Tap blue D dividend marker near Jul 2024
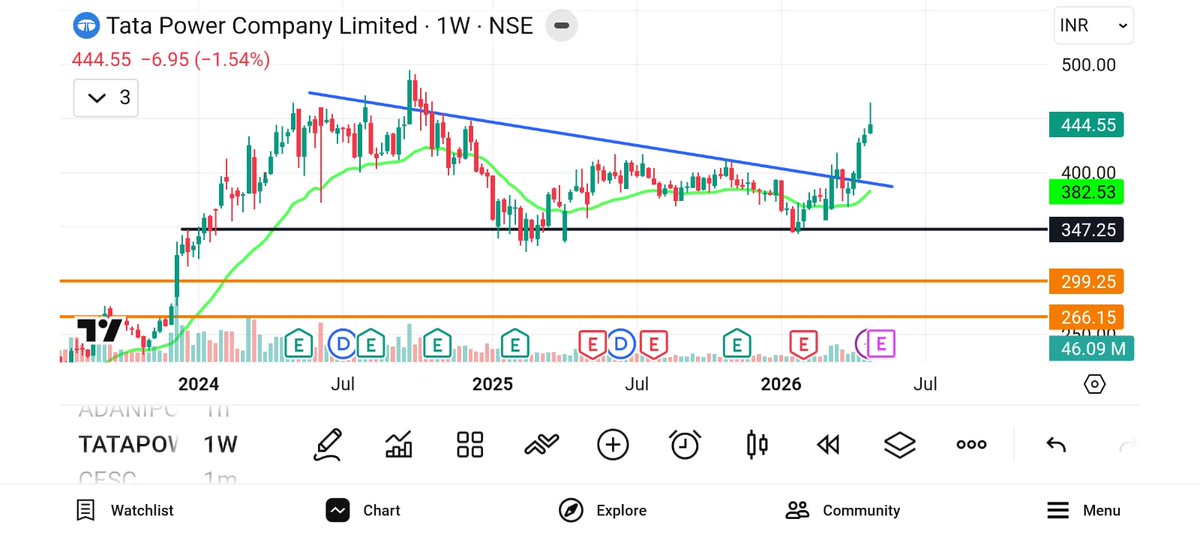This screenshot has width=1200, height=537. (x=344, y=343)
